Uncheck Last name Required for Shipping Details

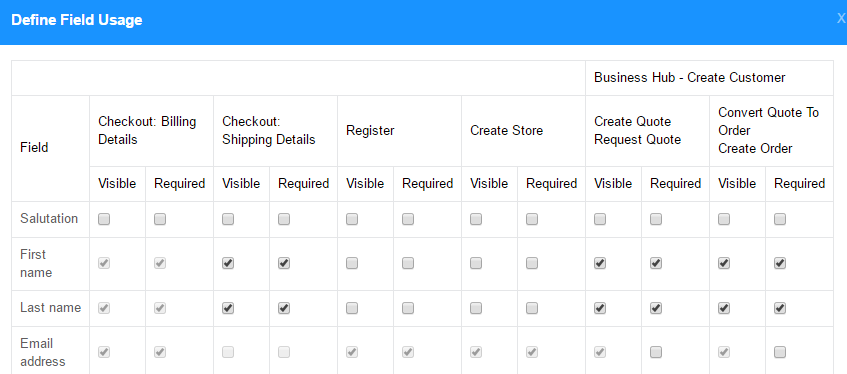pyautogui.click(x=284, y=308)
